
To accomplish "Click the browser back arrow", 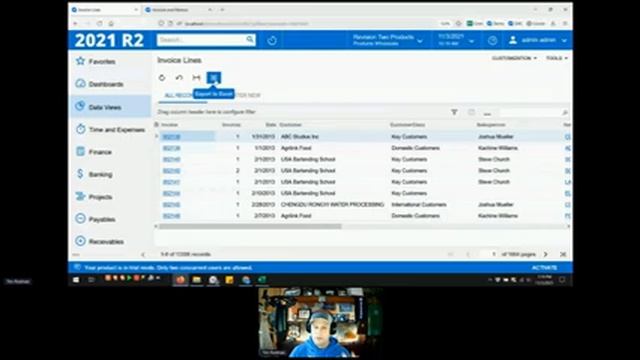I will pyautogui.click(x=75, y=24).
